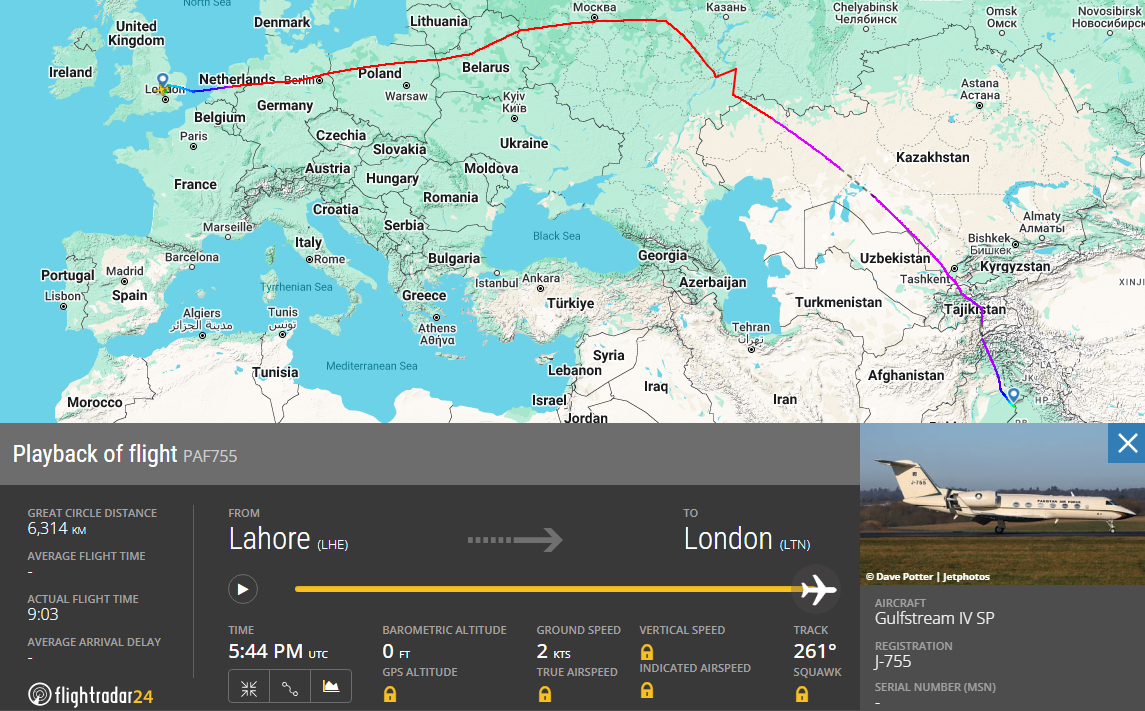Click the Mediterranean Sea label on the map
Viewport: 1145px width, 711px height.
pyautogui.click(x=372, y=366)
